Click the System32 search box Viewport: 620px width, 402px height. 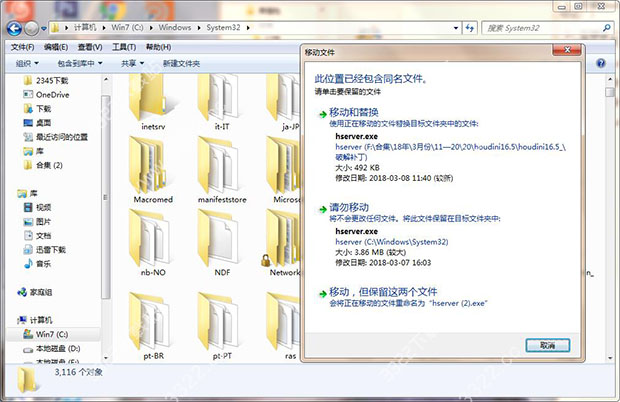pos(542,28)
